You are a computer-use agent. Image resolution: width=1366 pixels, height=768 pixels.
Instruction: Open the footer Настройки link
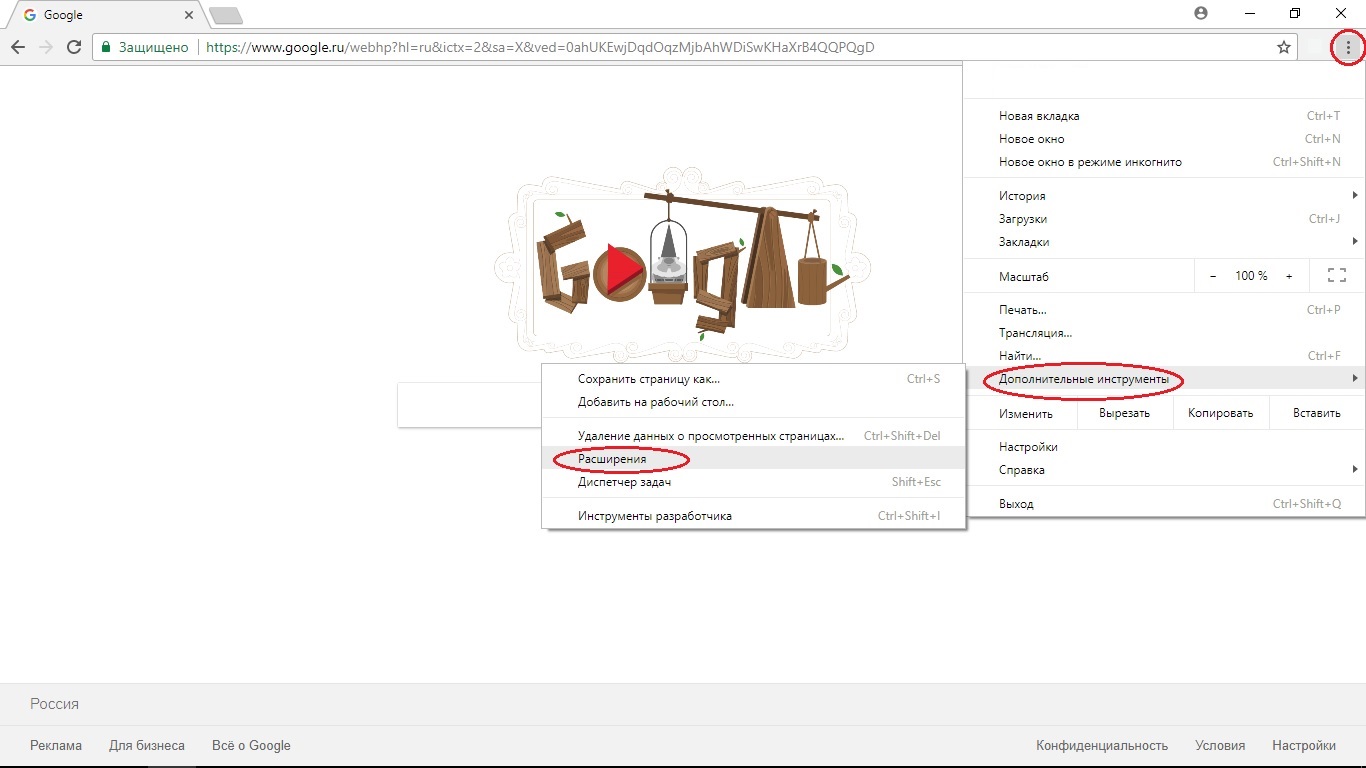point(1304,745)
